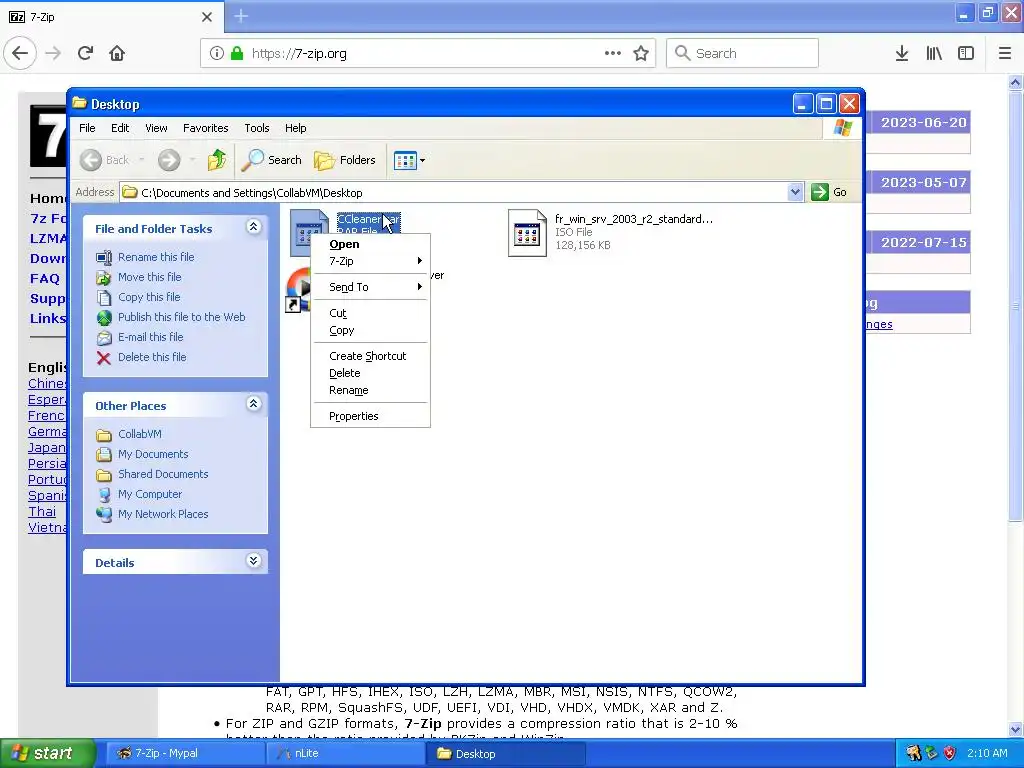
Task: Click Firefox Search box
Action: [742, 53]
